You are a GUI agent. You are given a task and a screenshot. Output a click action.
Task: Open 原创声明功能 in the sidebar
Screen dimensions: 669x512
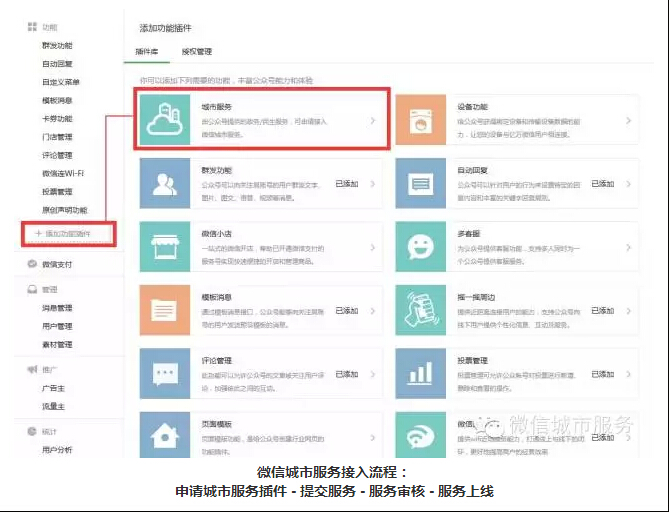64,210
